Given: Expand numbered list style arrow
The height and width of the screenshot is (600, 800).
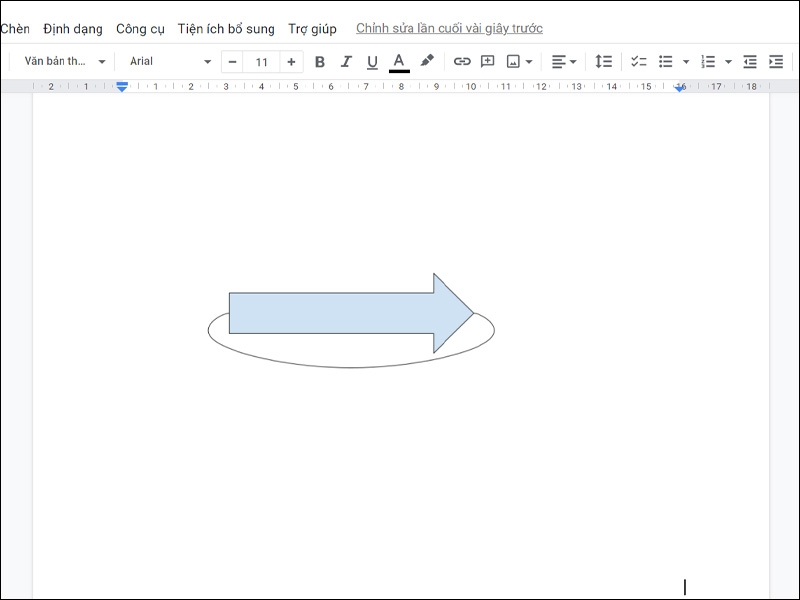Looking at the screenshot, I should pos(729,62).
